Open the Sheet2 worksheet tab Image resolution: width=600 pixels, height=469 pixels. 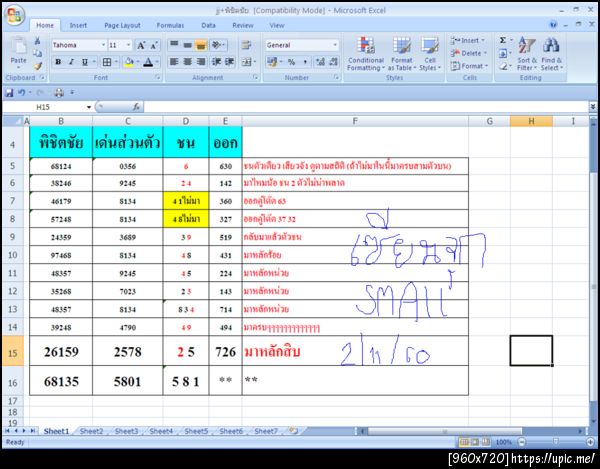(91, 431)
